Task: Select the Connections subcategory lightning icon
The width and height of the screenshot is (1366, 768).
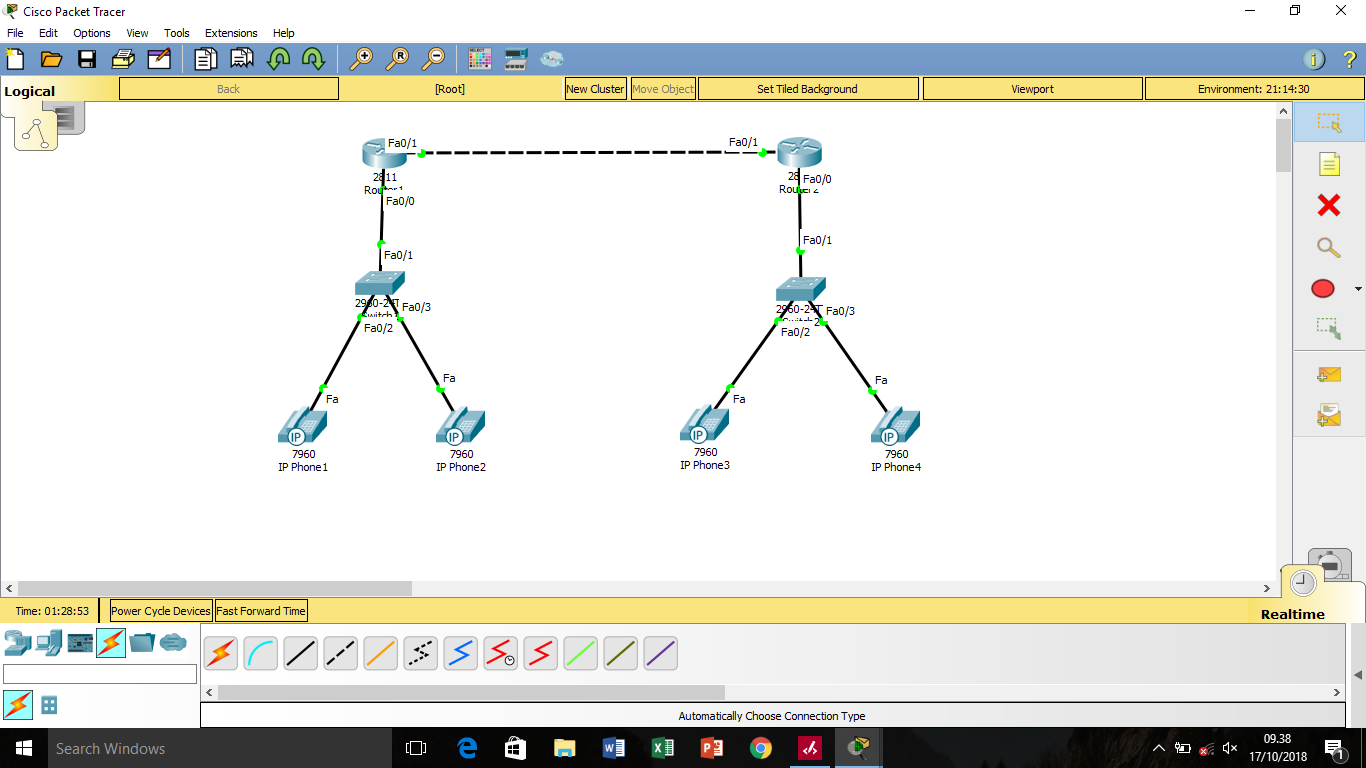Action: [x=17, y=705]
